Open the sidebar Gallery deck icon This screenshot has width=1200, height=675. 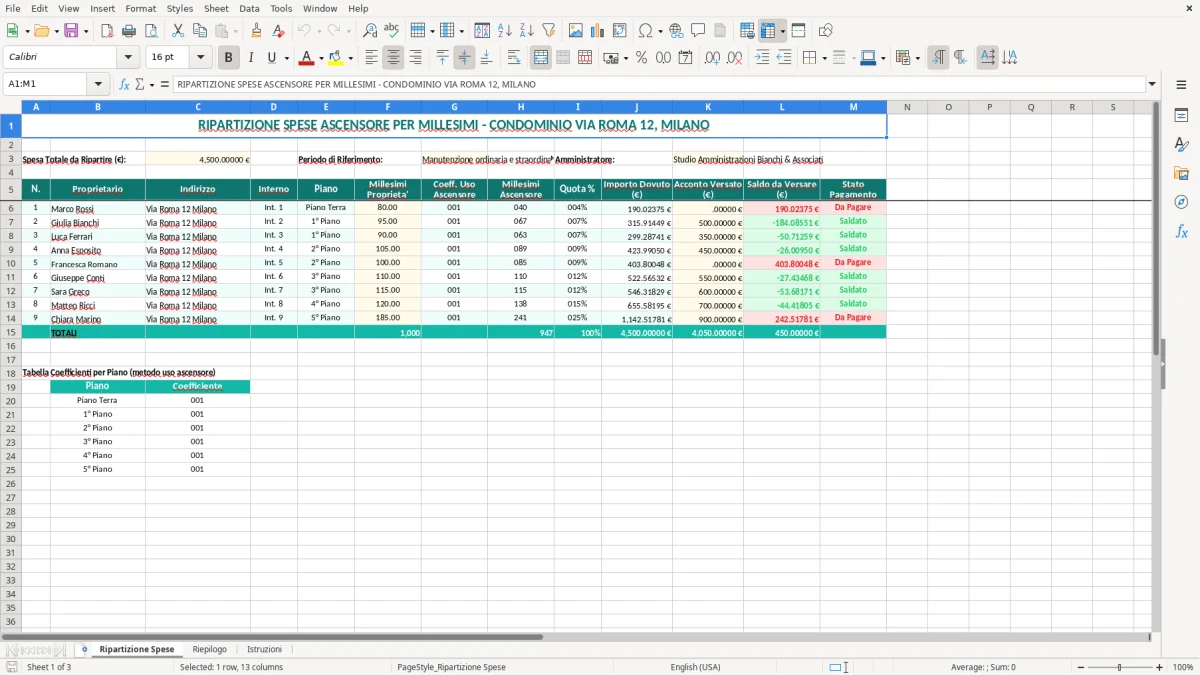pyautogui.click(x=1181, y=174)
